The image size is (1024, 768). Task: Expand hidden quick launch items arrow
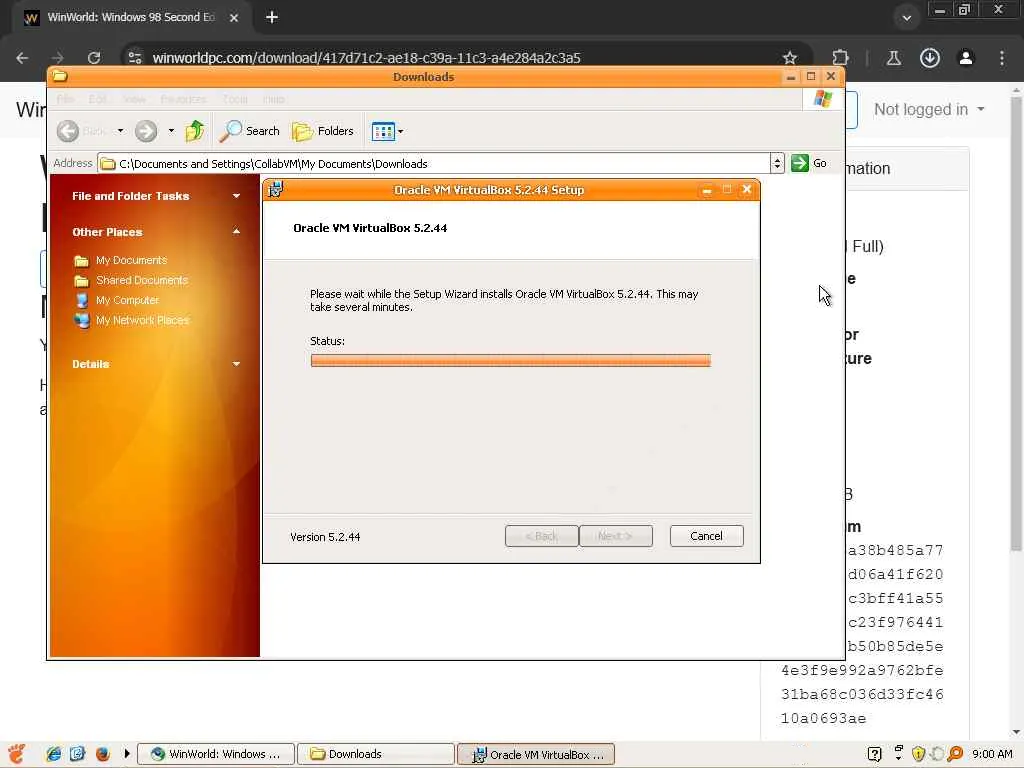[127, 754]
